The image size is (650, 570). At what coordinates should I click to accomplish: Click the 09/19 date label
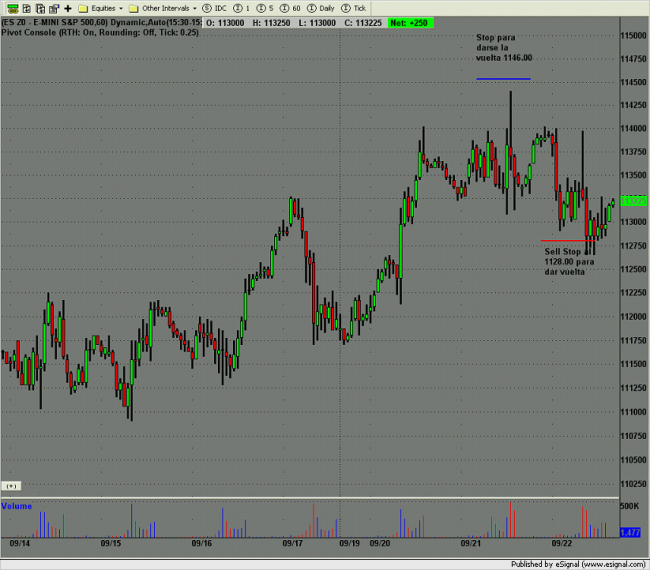coord(349,543)
